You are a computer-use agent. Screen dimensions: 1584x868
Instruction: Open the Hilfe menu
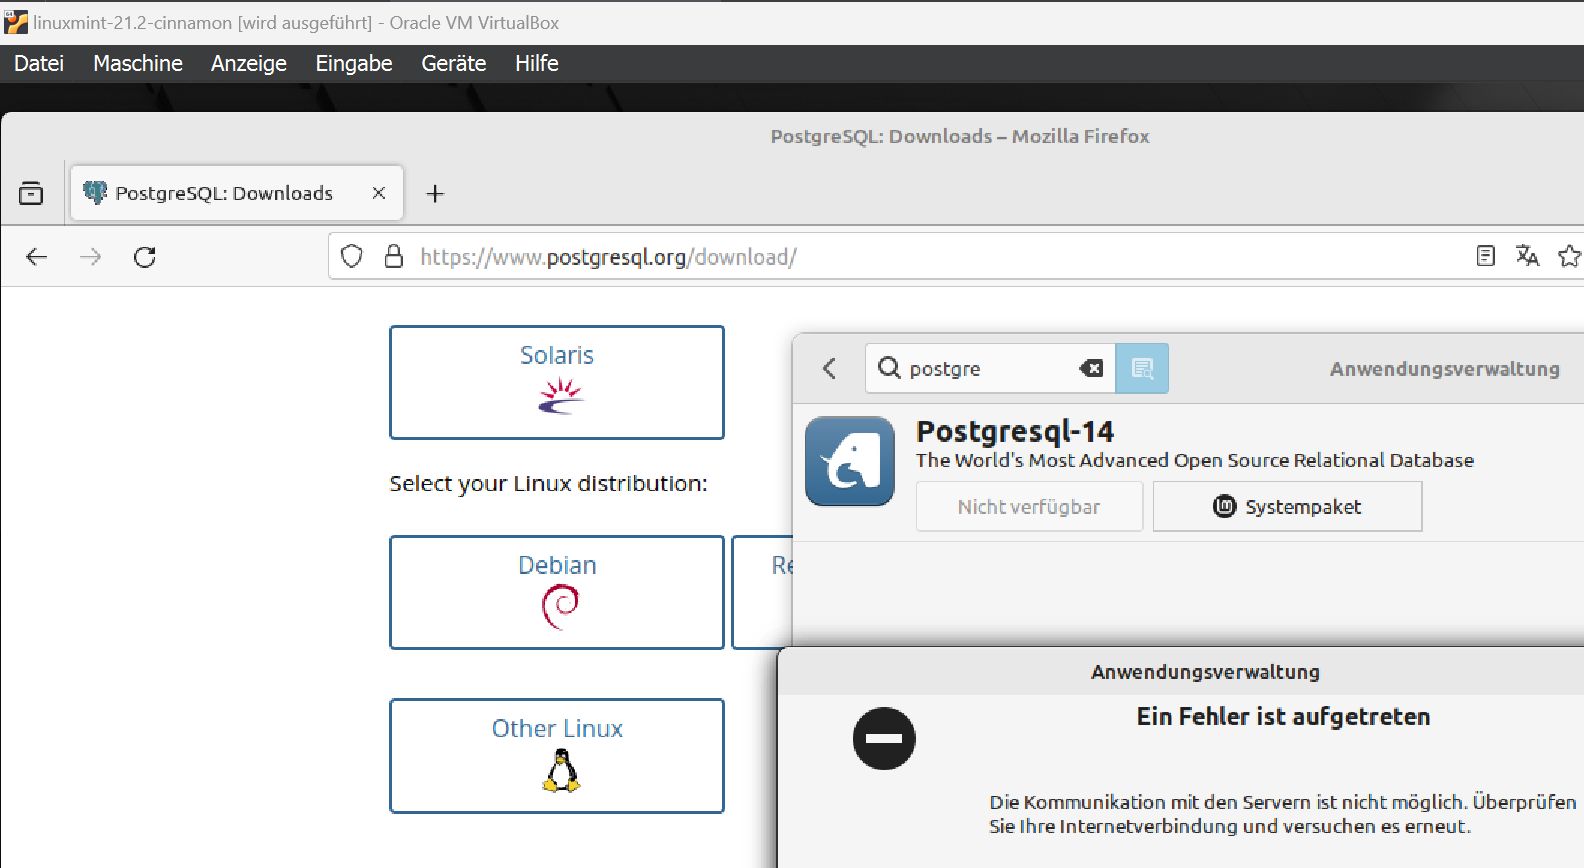537,63
